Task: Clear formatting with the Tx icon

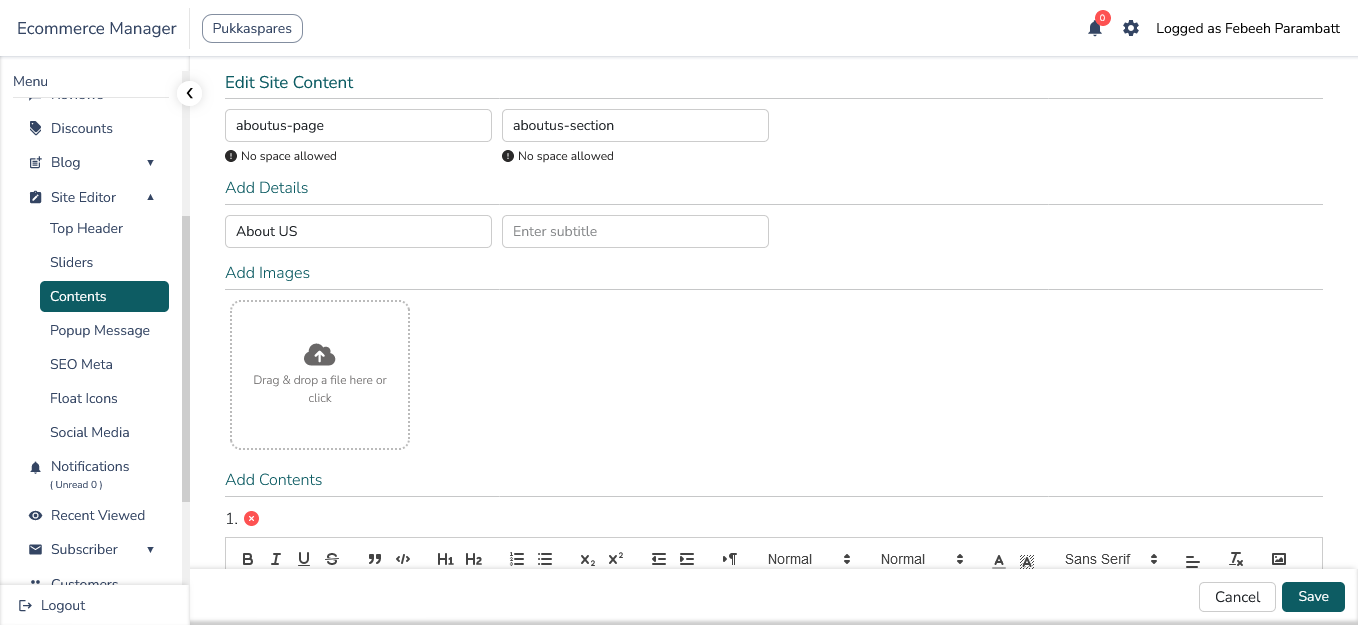Action: [1236, 559]
